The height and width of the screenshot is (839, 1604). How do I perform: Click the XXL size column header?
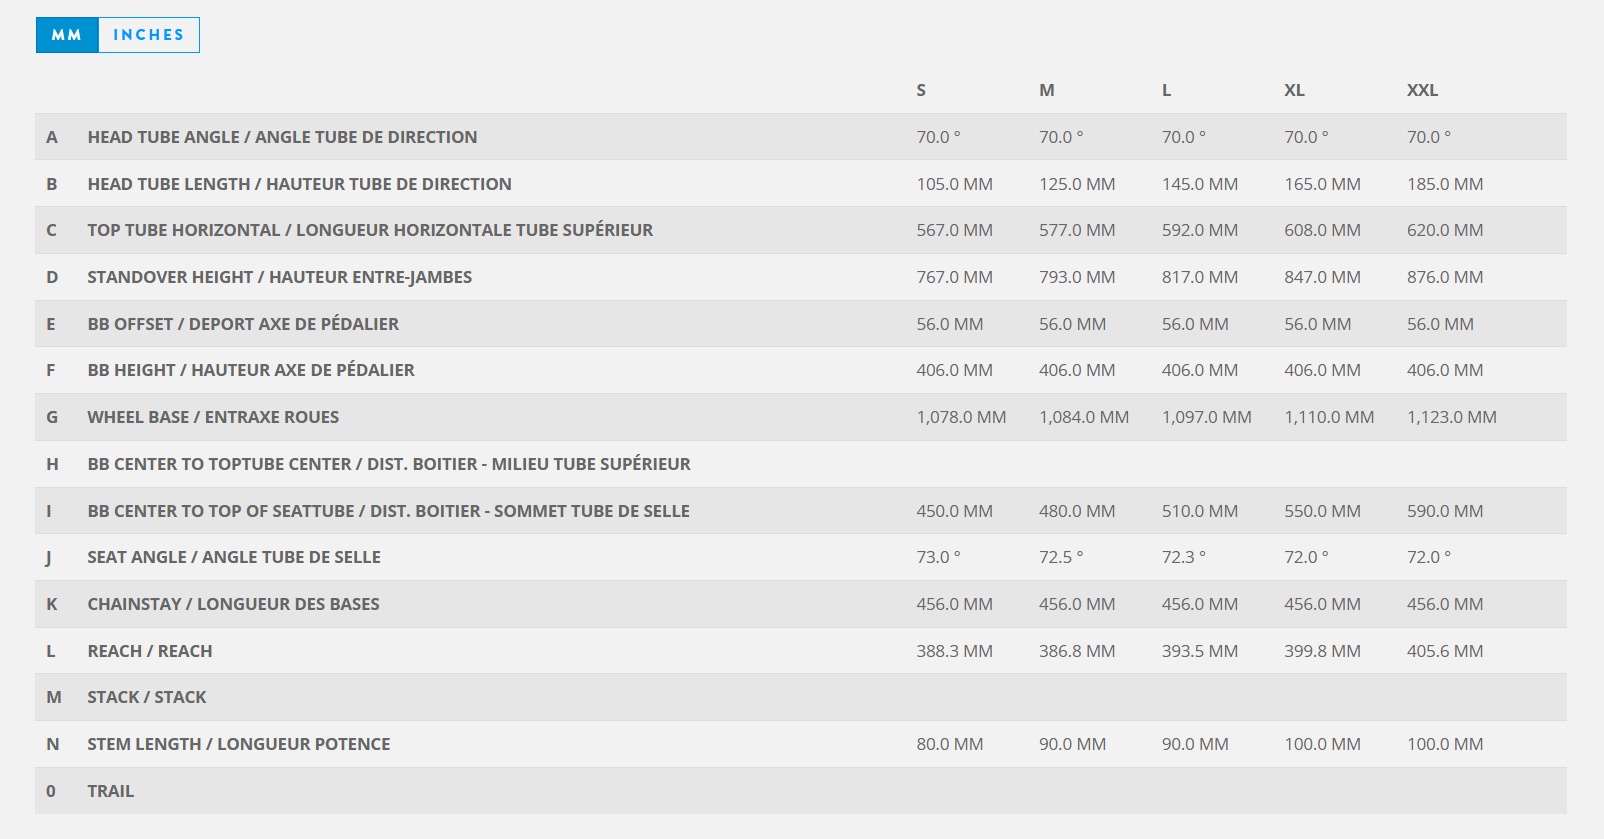1422,90
